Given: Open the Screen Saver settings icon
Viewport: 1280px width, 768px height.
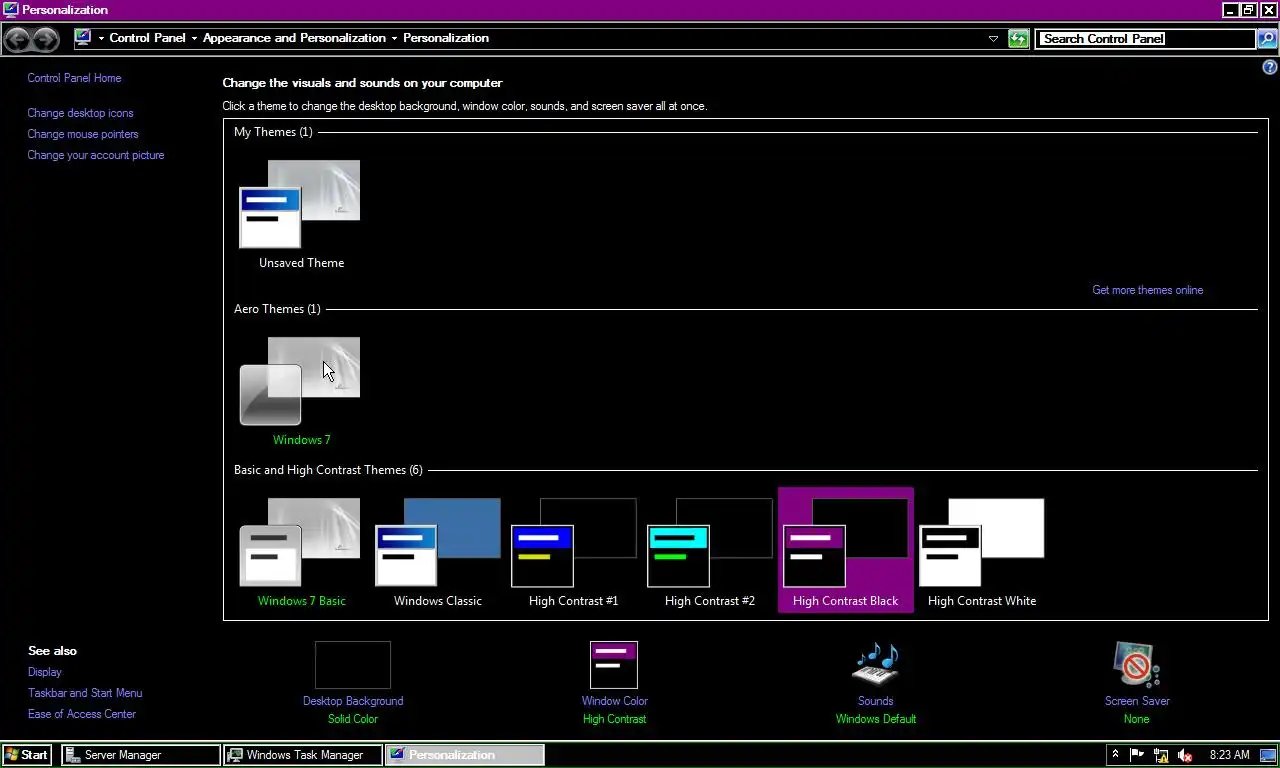Looking at the screenshot, I should pyautogui.click(x=1137, y=665).
